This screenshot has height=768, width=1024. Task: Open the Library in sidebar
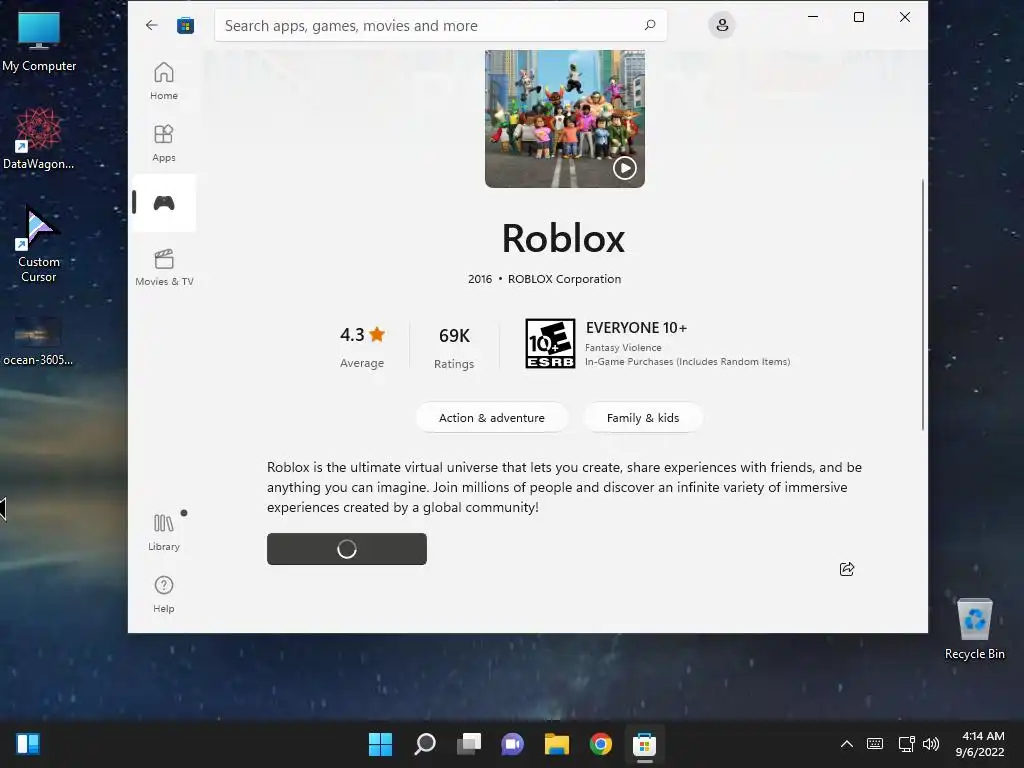pos(164,532)
